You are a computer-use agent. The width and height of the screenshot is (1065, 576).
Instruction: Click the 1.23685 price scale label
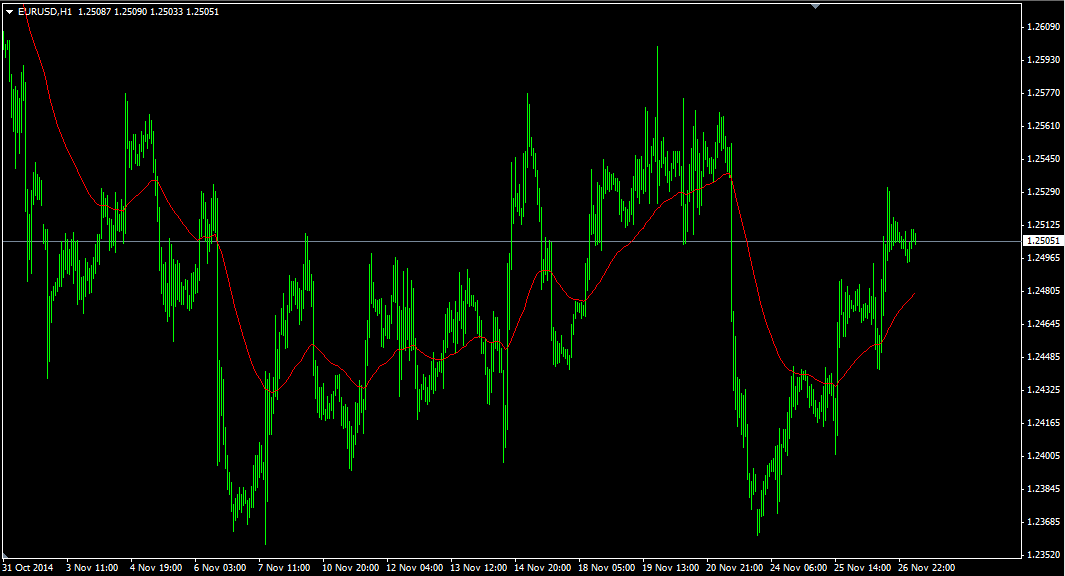coord(1043,522)
